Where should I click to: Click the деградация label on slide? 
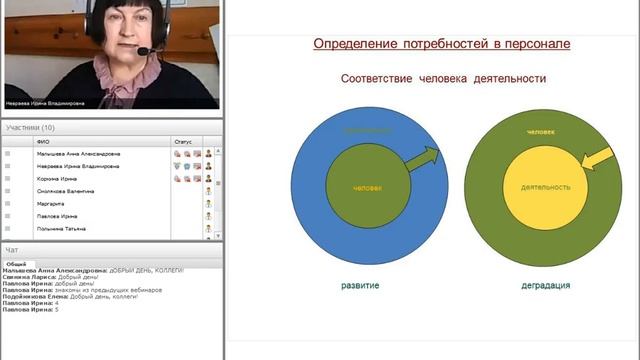tap(546, 285)
